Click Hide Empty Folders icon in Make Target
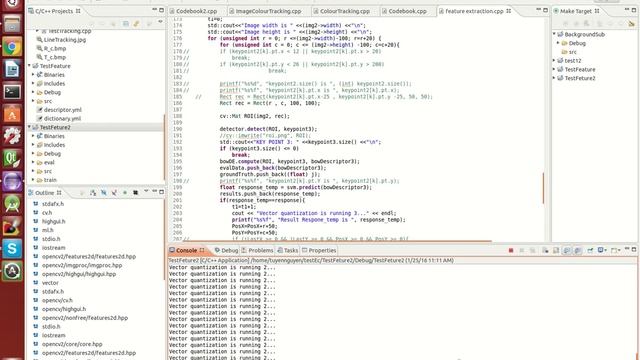The height and width of the screenshot is (360, 640). click(631, 24)
